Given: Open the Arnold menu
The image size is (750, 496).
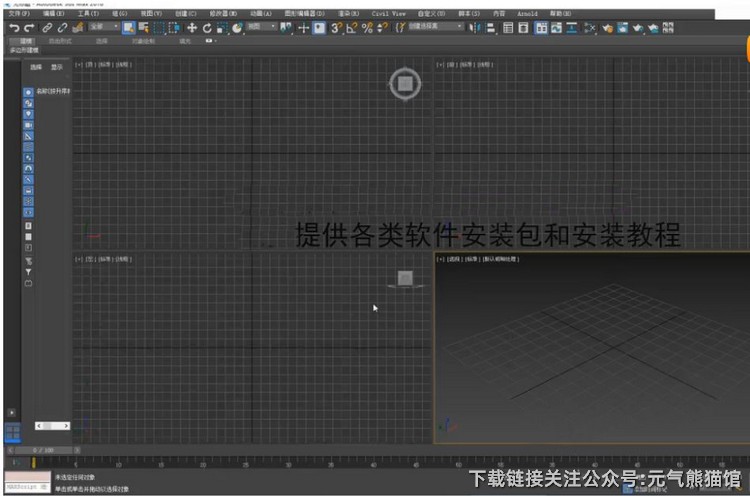Looking at the screenshot, I should coord(527,14).
